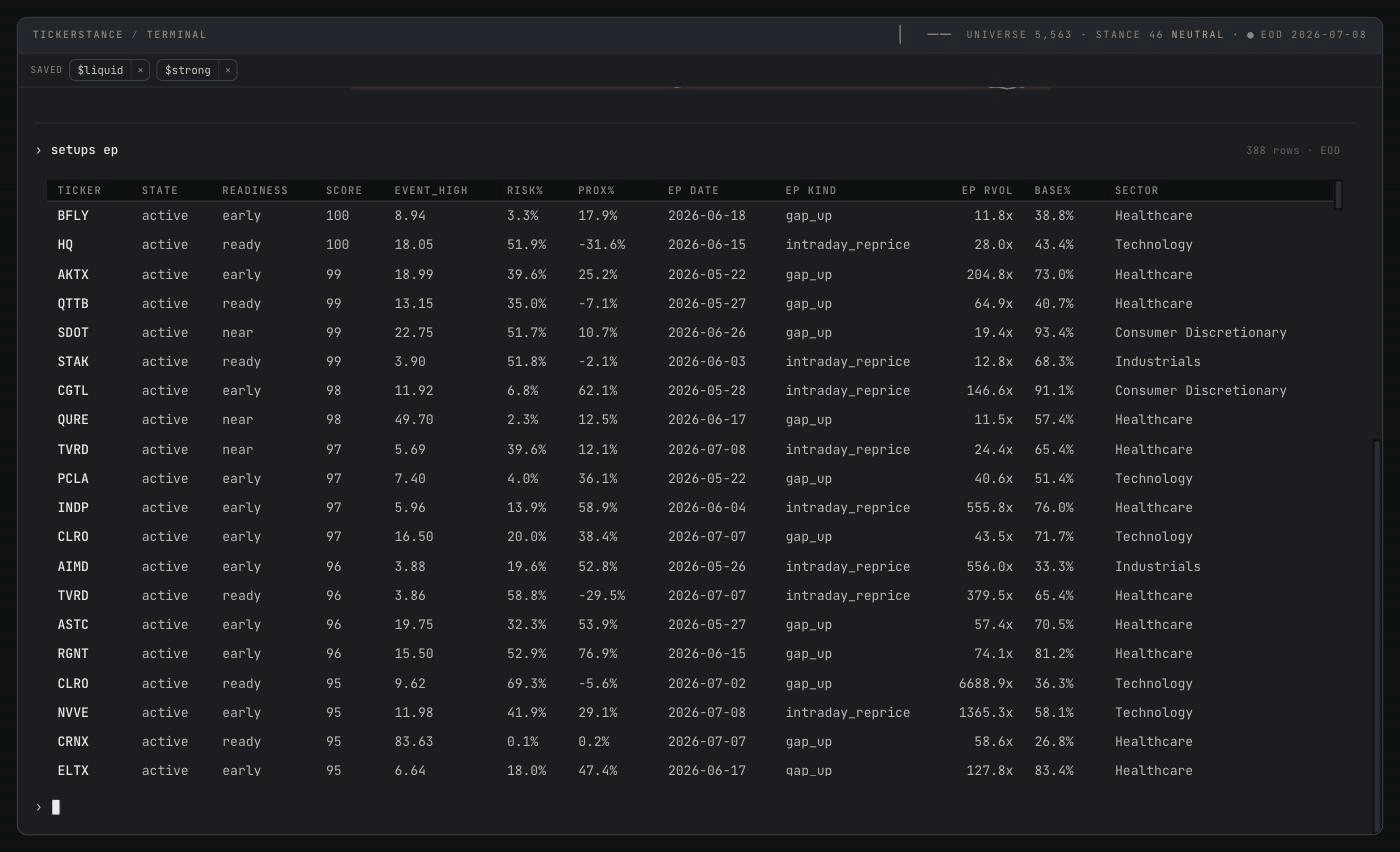Select the $strong saved chip
Image resolution: width=1400 pixels, height=852 pixels.
[x=188, y=70]
